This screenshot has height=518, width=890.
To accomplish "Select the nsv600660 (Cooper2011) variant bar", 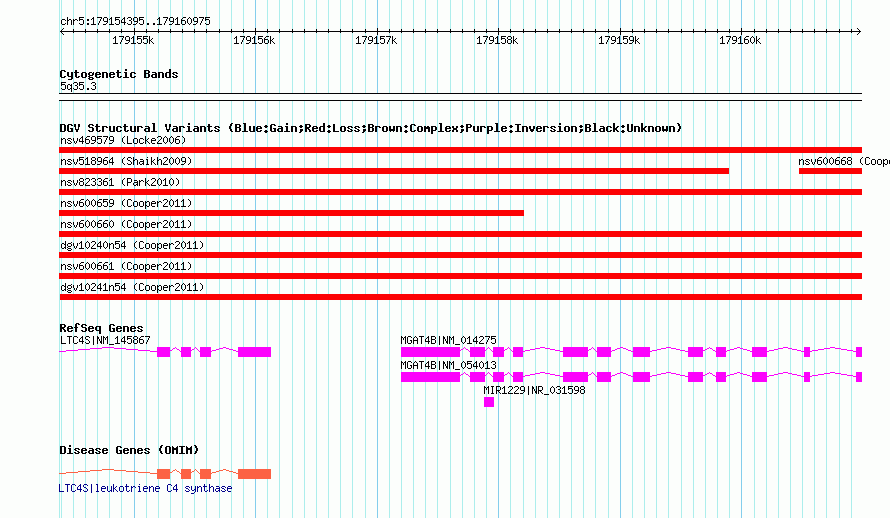I will tap(460, 234).
